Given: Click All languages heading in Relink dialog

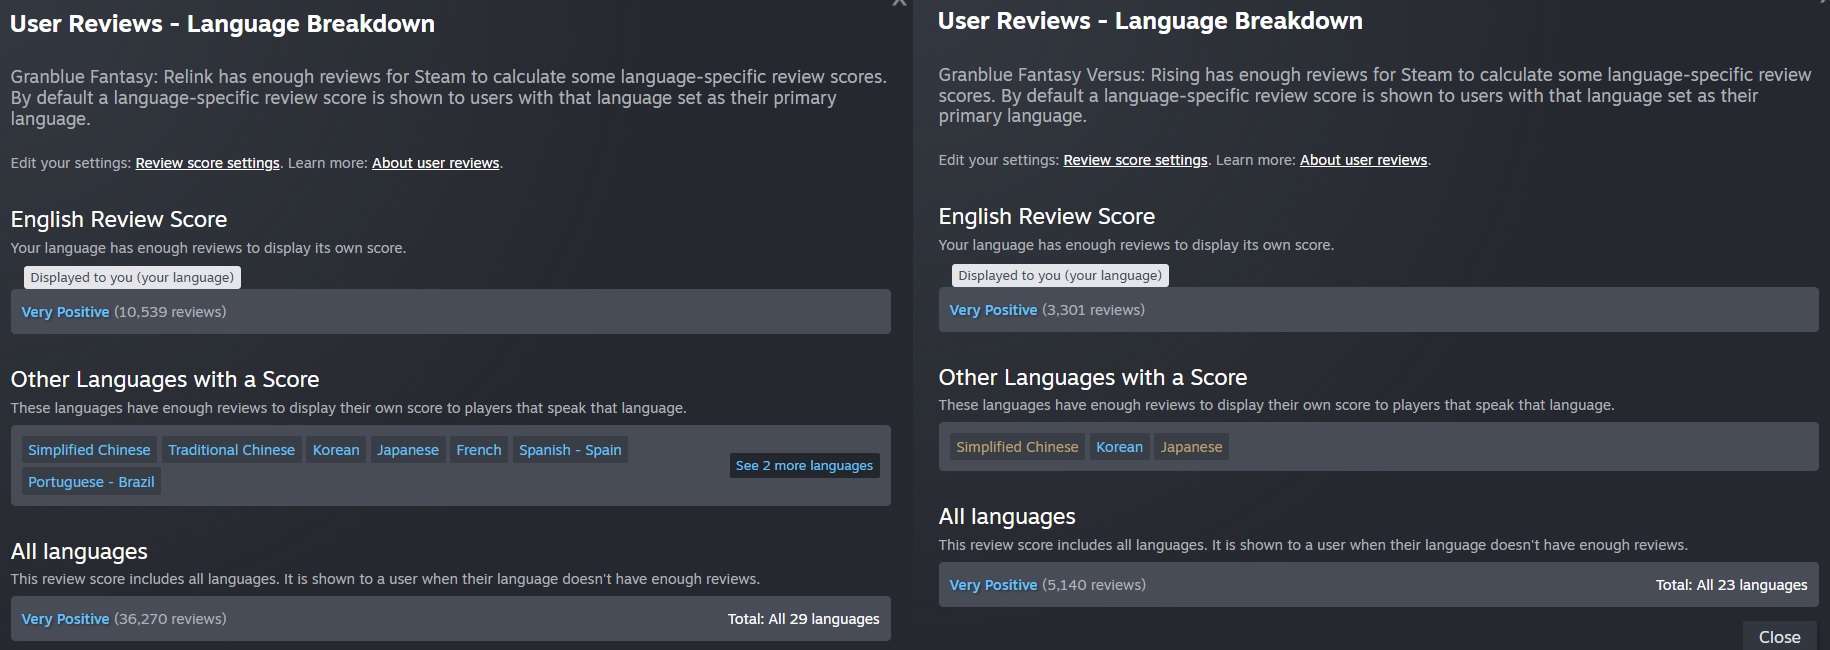Looking at the screenshot, I should pyautogui.click(x=79, y=551).
